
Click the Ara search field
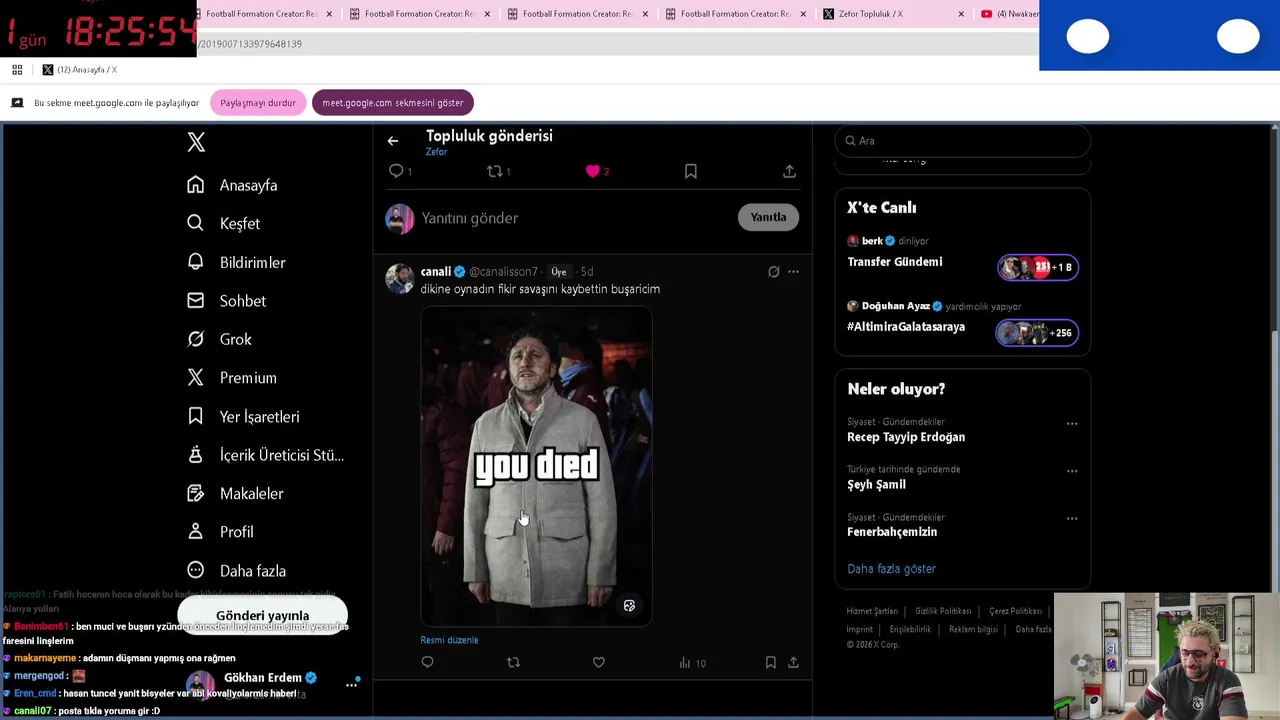(x=962, y=141)
